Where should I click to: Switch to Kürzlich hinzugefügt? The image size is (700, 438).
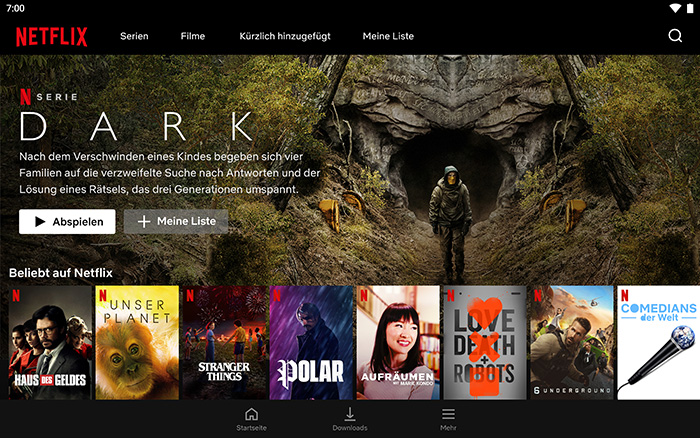coord(285,36)
